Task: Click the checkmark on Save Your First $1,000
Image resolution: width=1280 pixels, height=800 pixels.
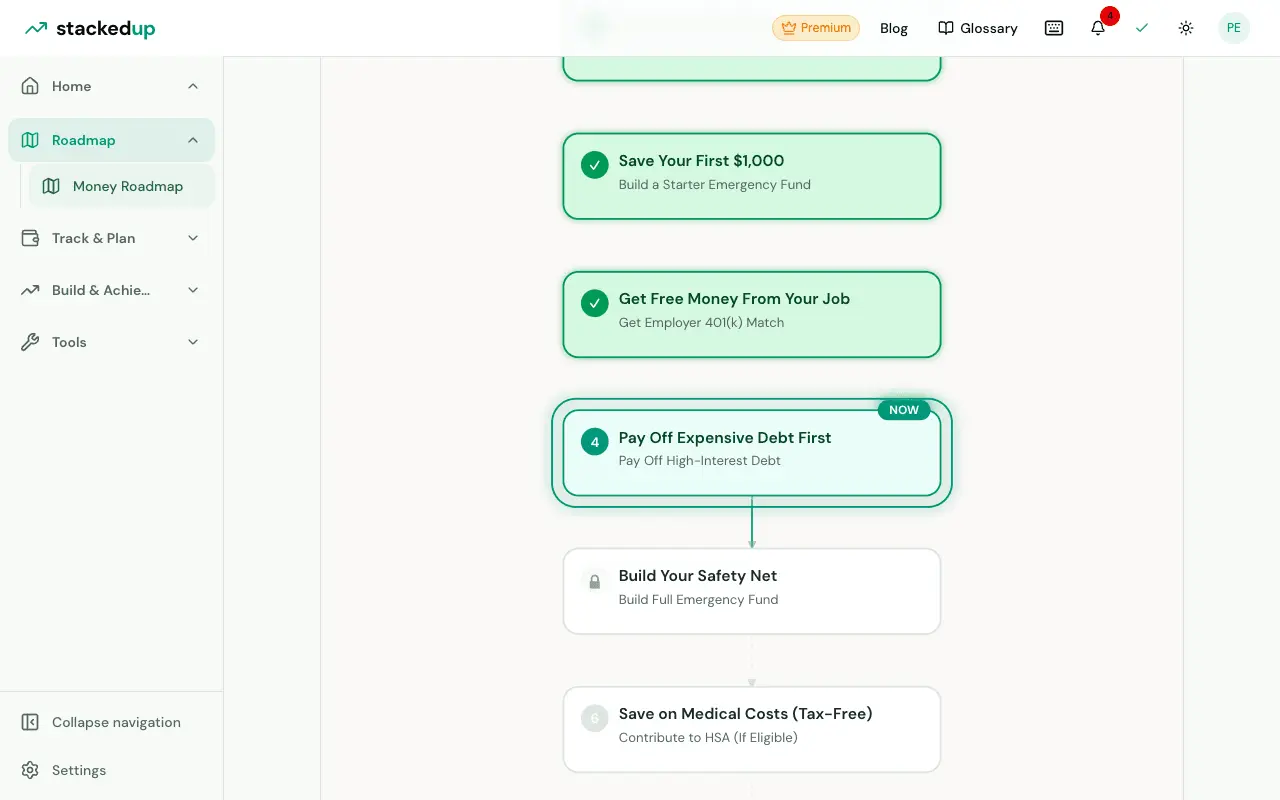Action: coord(595,165)
